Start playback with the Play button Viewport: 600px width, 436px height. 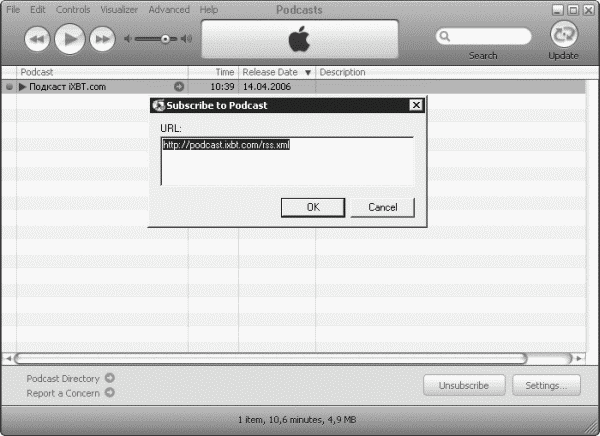pos(70,39)
